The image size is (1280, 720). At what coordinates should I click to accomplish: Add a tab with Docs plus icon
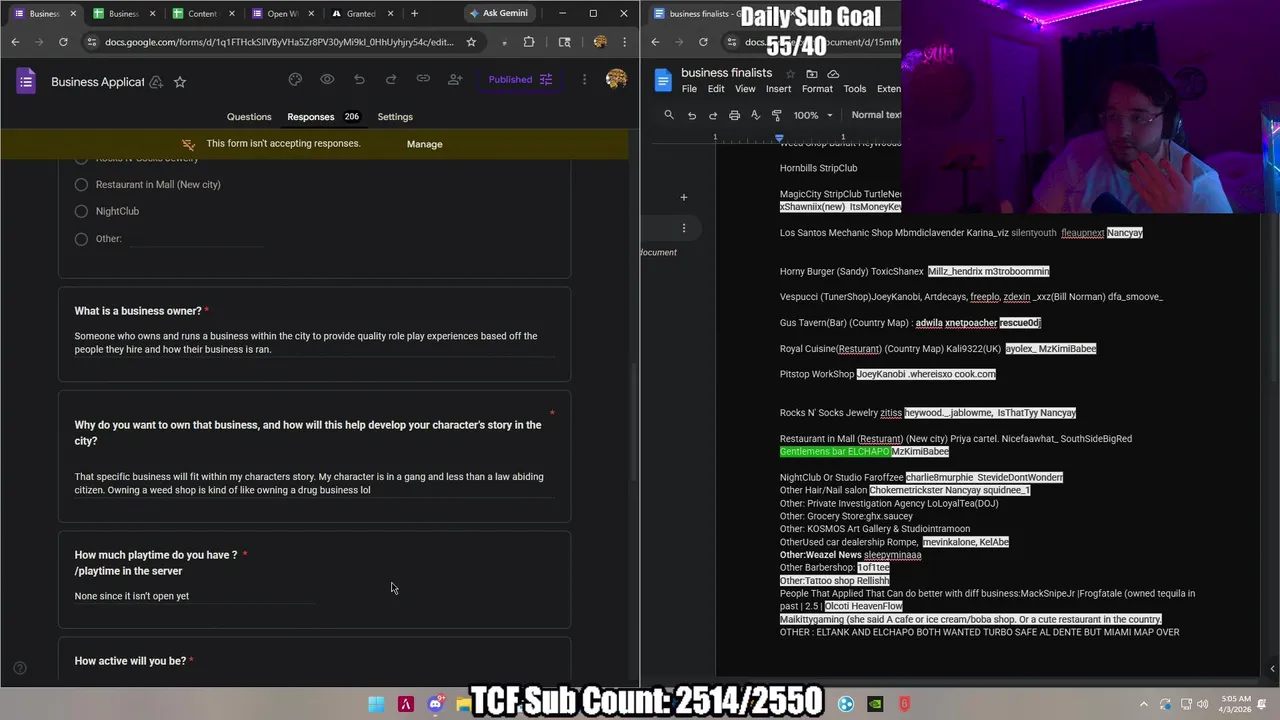[684, 197]
